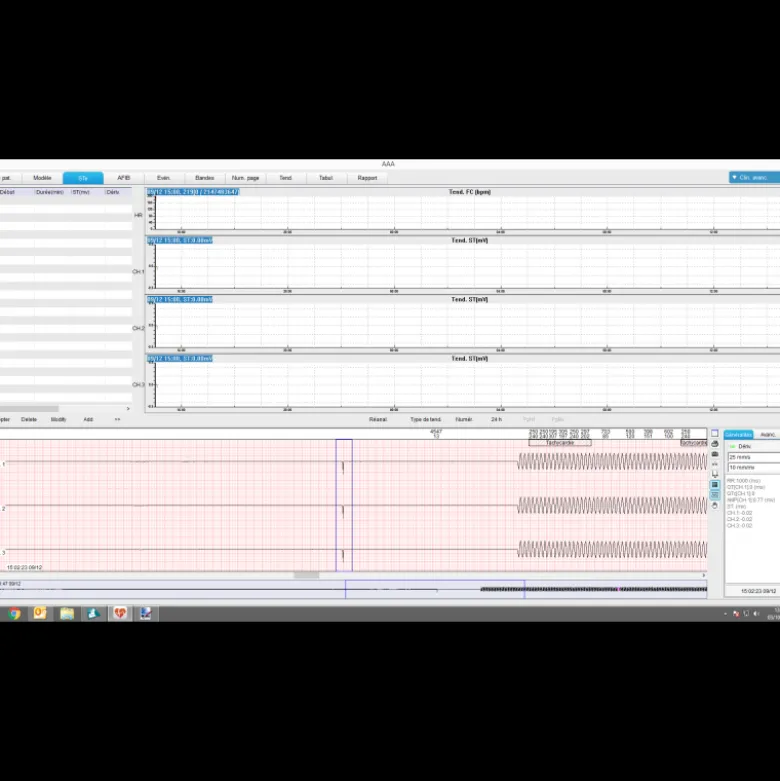Image resolution: width=780 pixels, height=781 pixels.
Task: Switch to the Num. page tab
Action: pyautogui.click(x=246, y=178)
